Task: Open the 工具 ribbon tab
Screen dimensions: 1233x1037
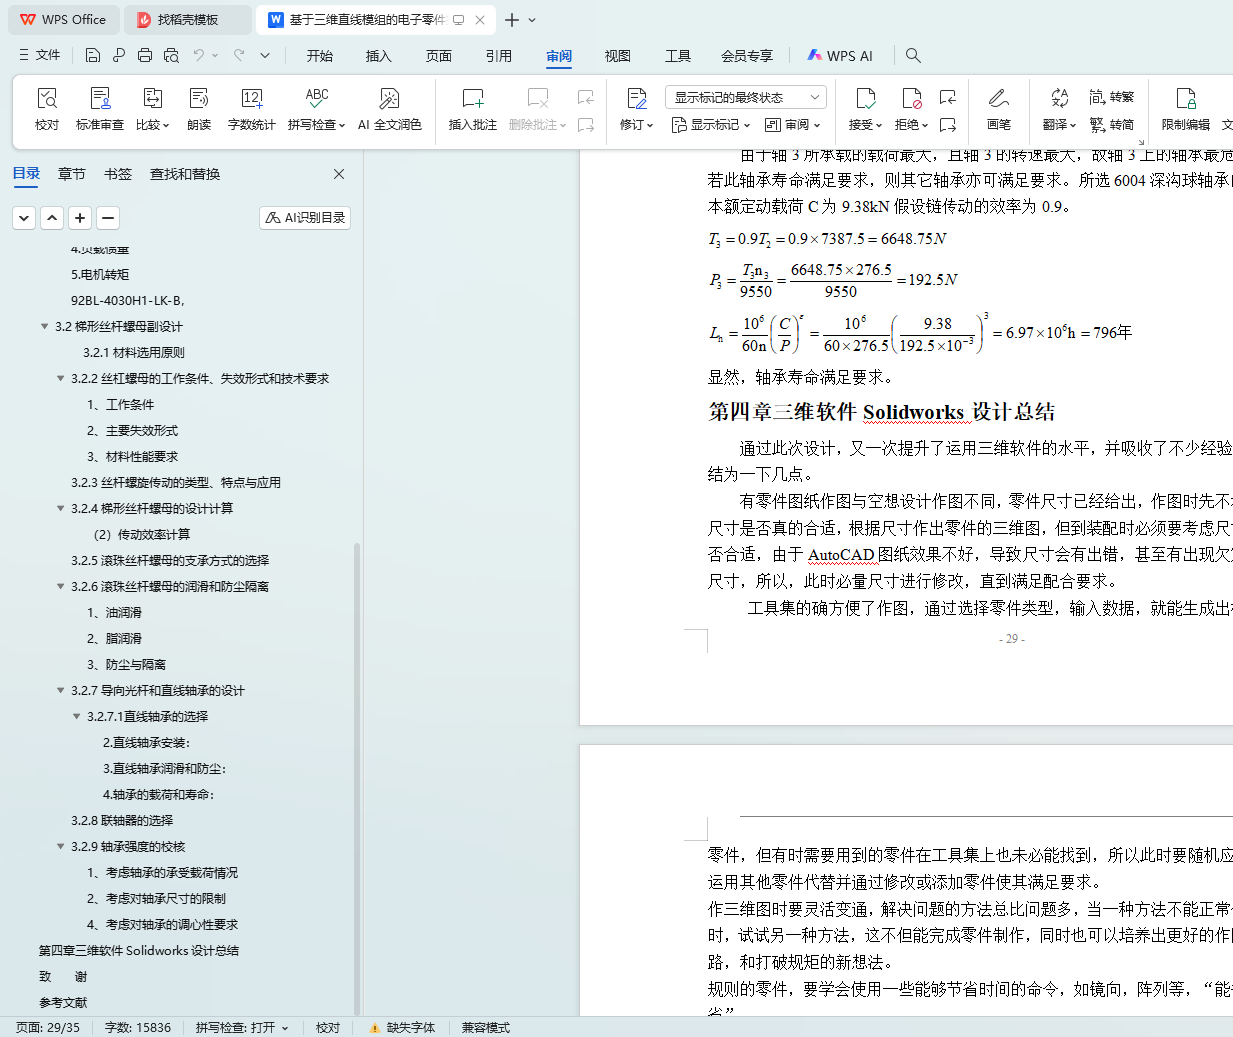Action: [x=678, y=56]
